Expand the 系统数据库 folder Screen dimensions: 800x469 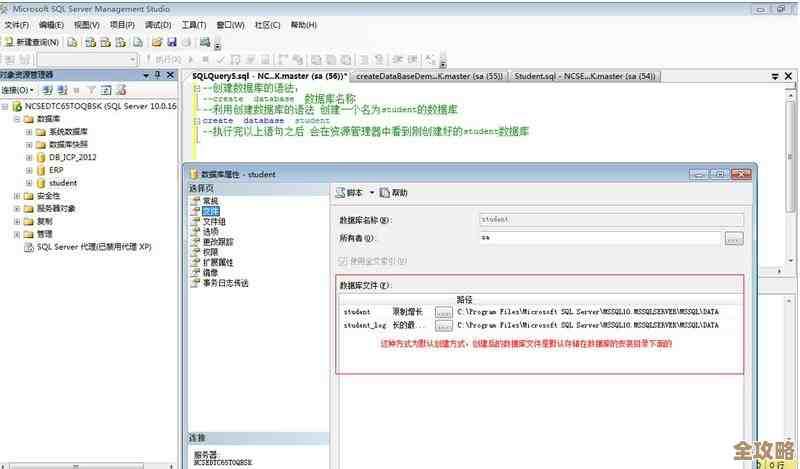click(x=29, y=132)
